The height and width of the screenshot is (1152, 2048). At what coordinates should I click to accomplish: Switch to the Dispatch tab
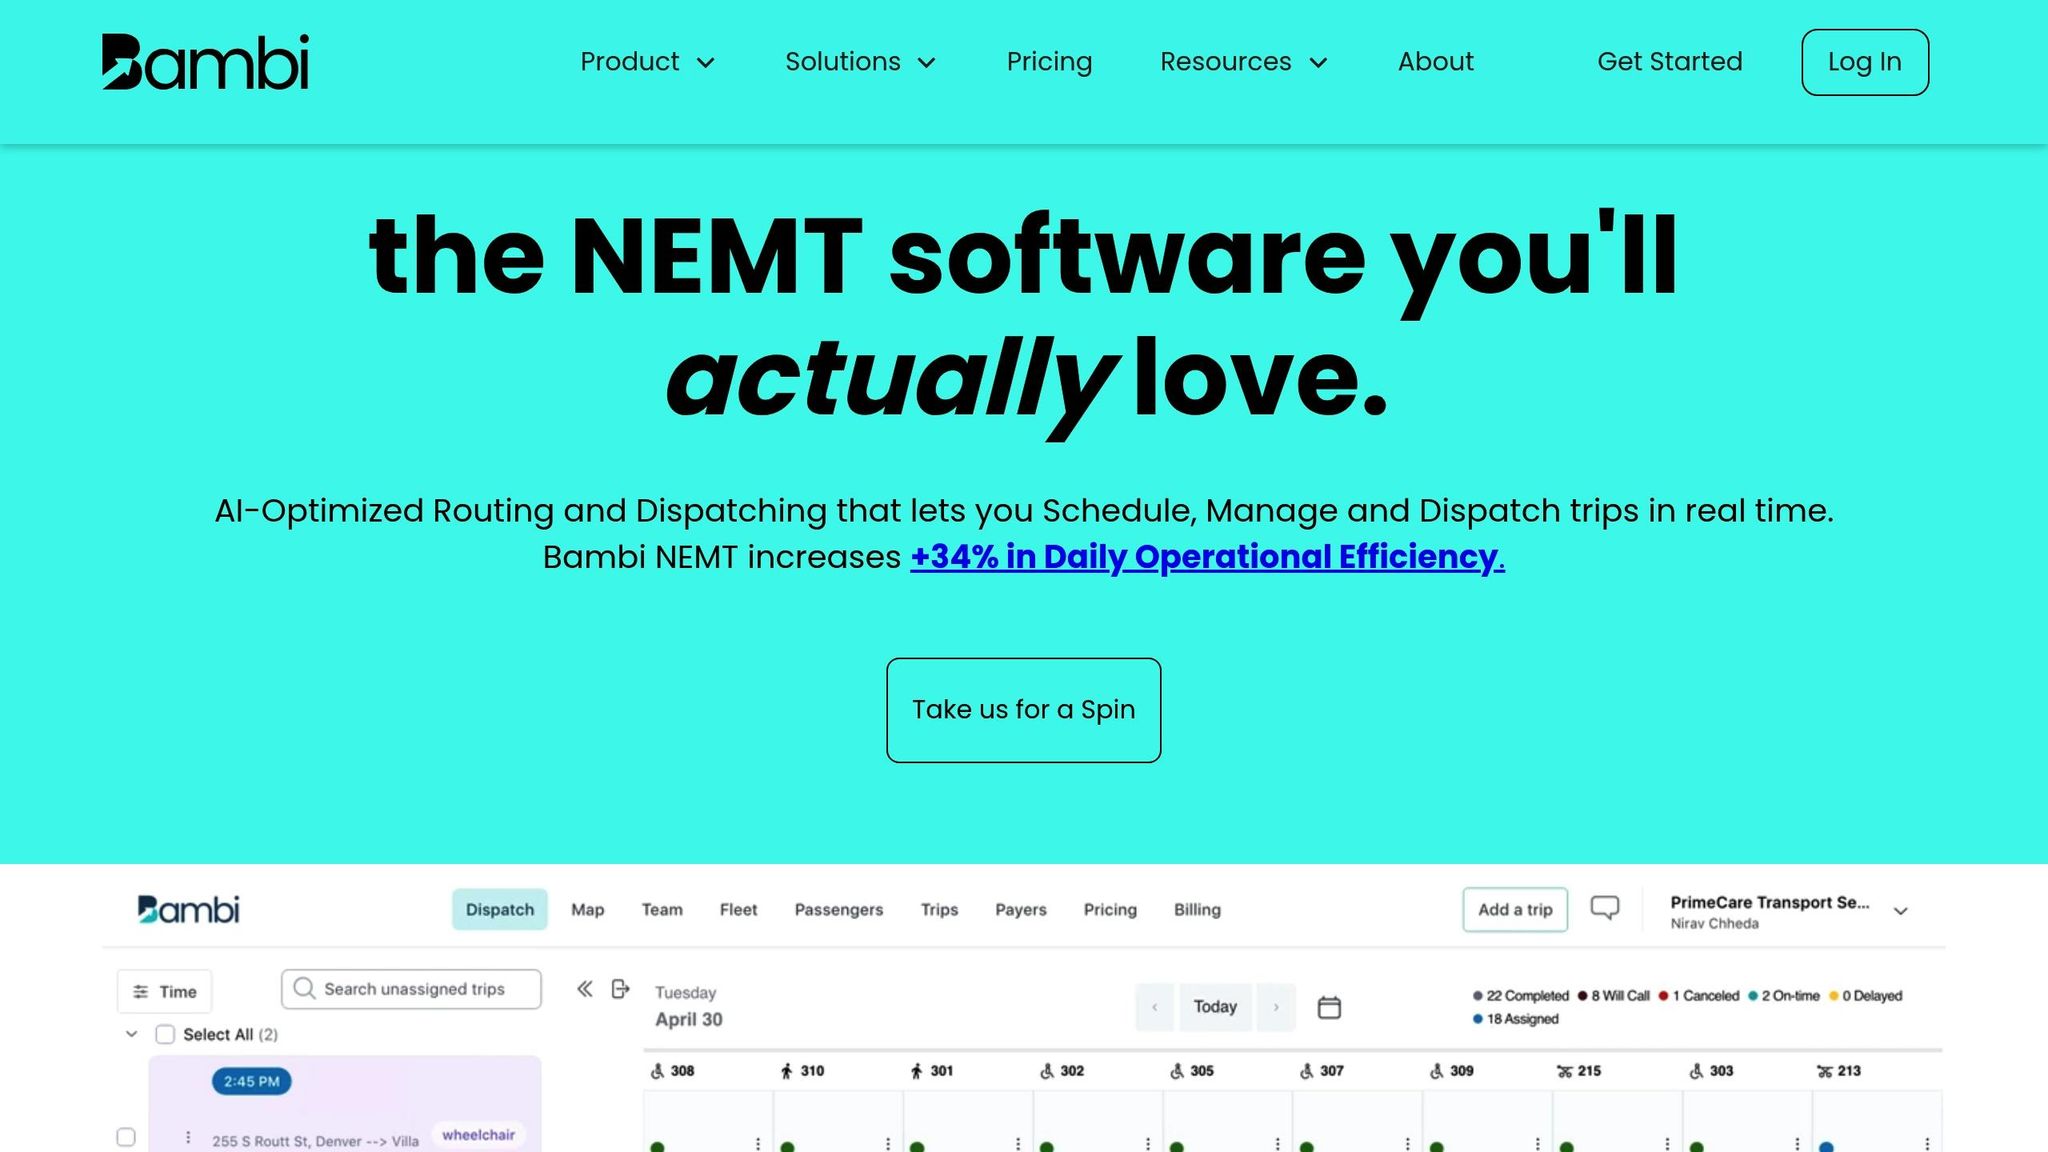500,909
